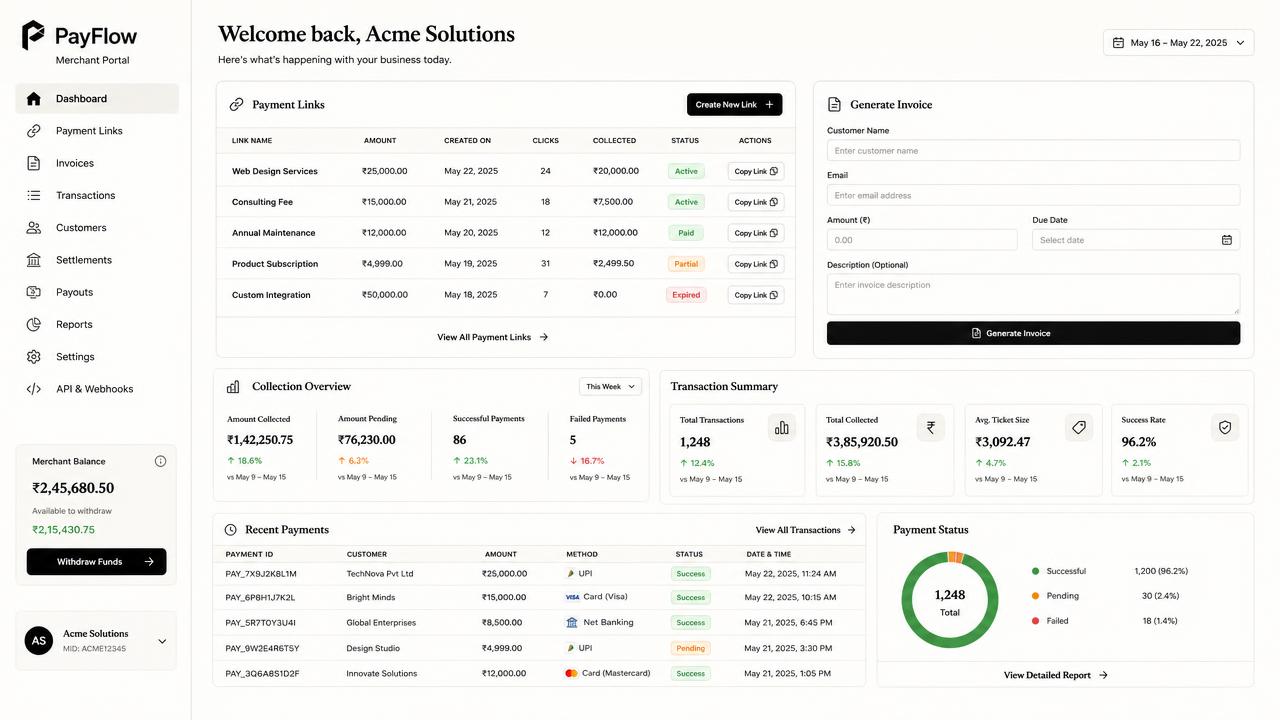Click the green Successful legend dot

click(x=1035, y=571)
